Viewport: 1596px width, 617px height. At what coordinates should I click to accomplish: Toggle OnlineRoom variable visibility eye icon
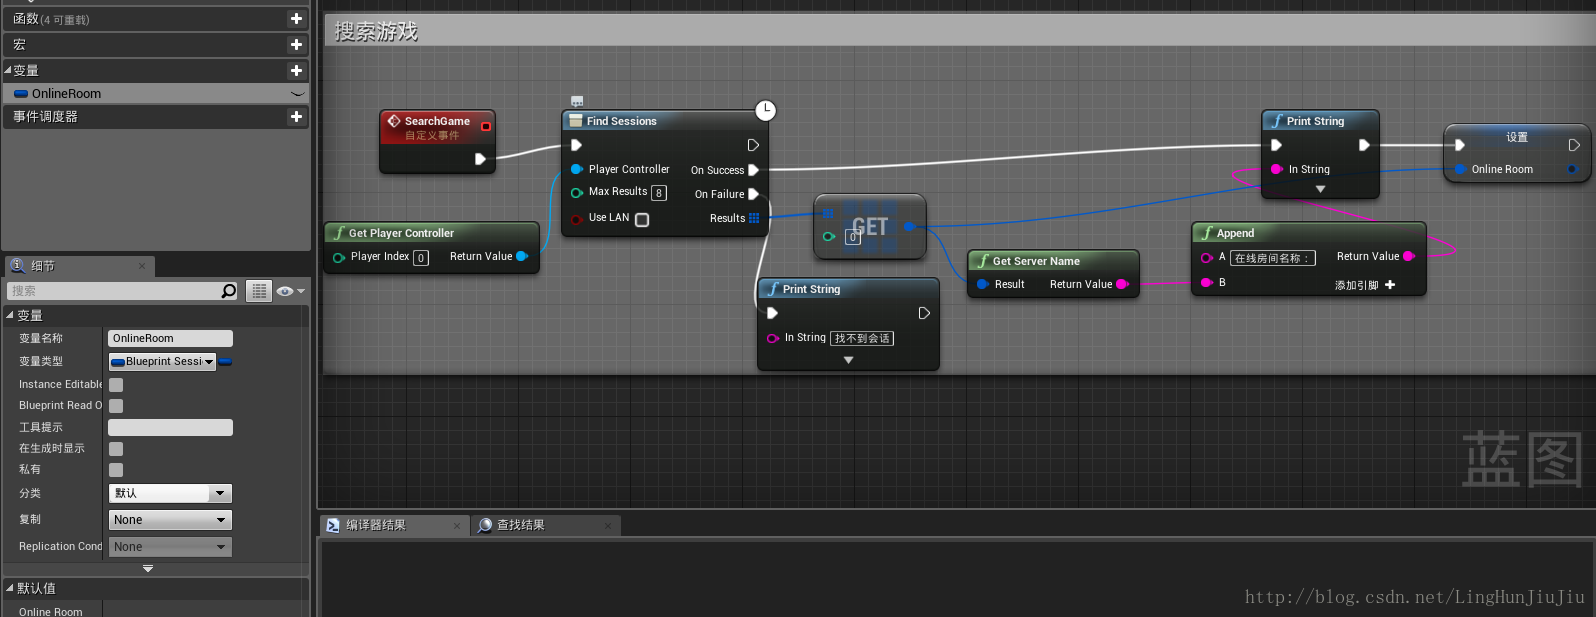pyautogui.click(x=297, y=94)
